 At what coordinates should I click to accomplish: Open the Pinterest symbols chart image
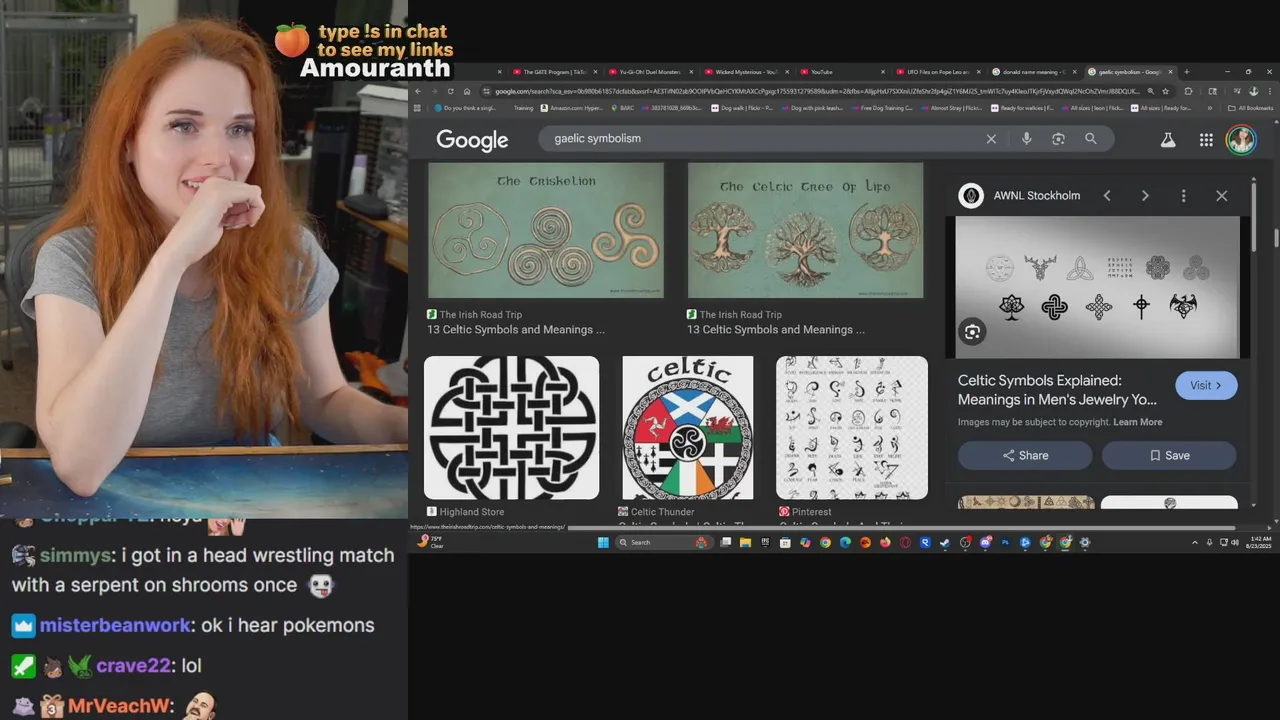852,428
